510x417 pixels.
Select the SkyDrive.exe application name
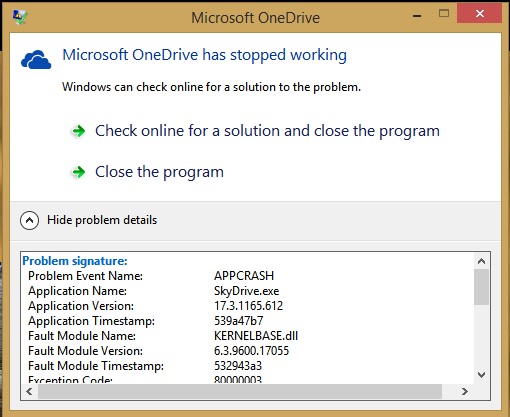247,291
